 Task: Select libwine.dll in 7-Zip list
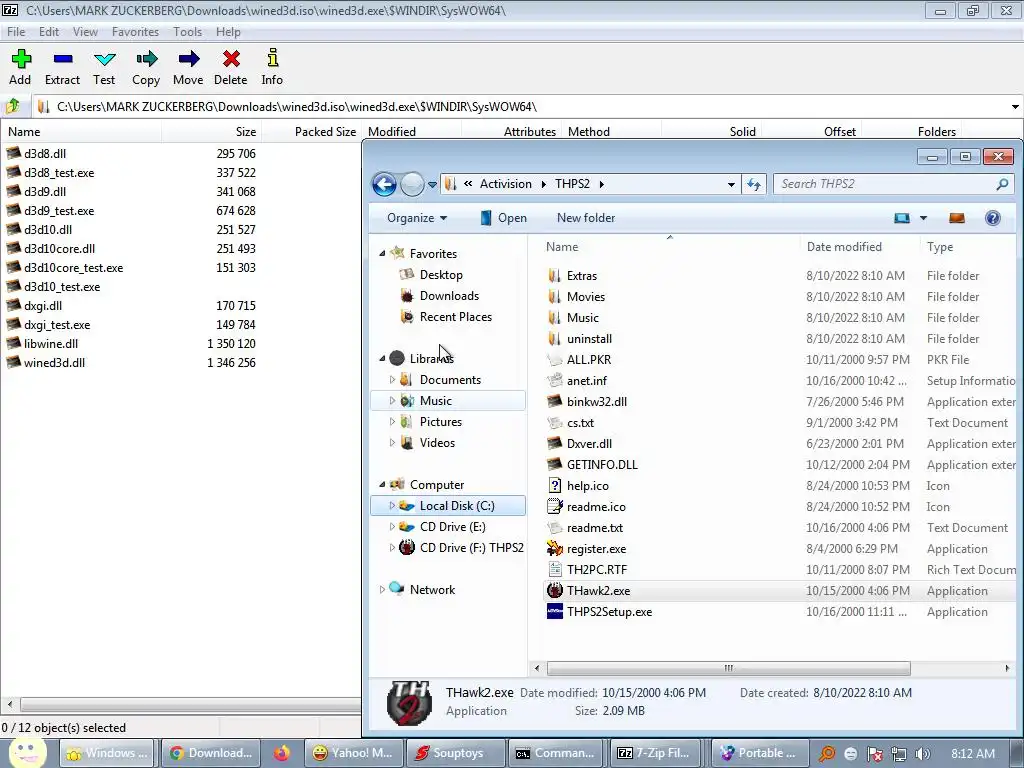51,344
